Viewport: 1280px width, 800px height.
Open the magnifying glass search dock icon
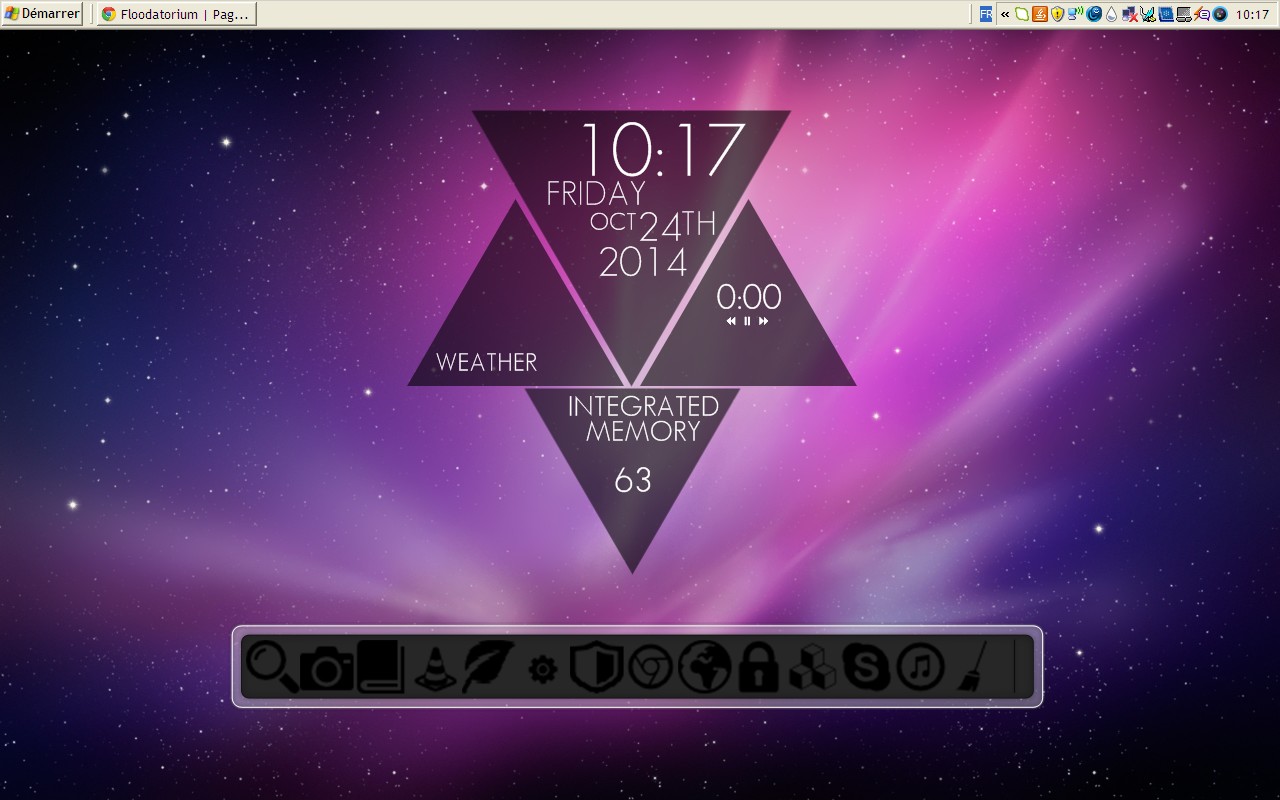[x=270, y=666]
